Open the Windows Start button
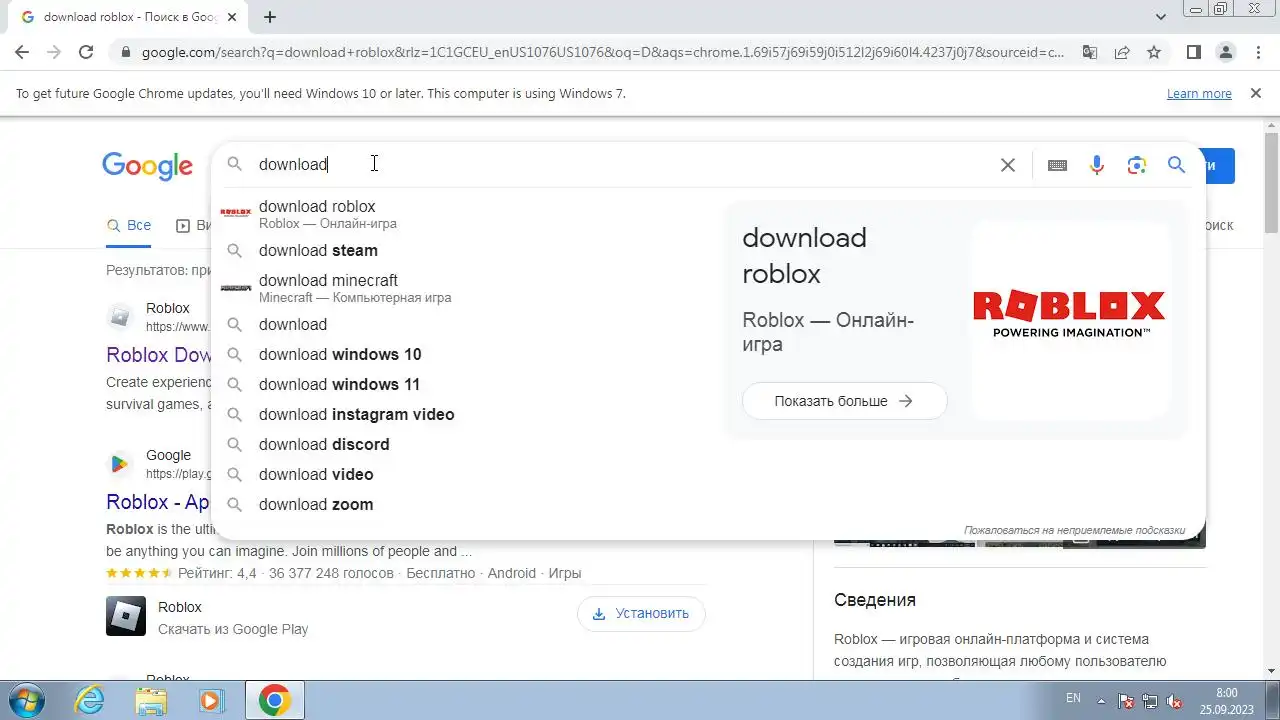 click(24, 700)
